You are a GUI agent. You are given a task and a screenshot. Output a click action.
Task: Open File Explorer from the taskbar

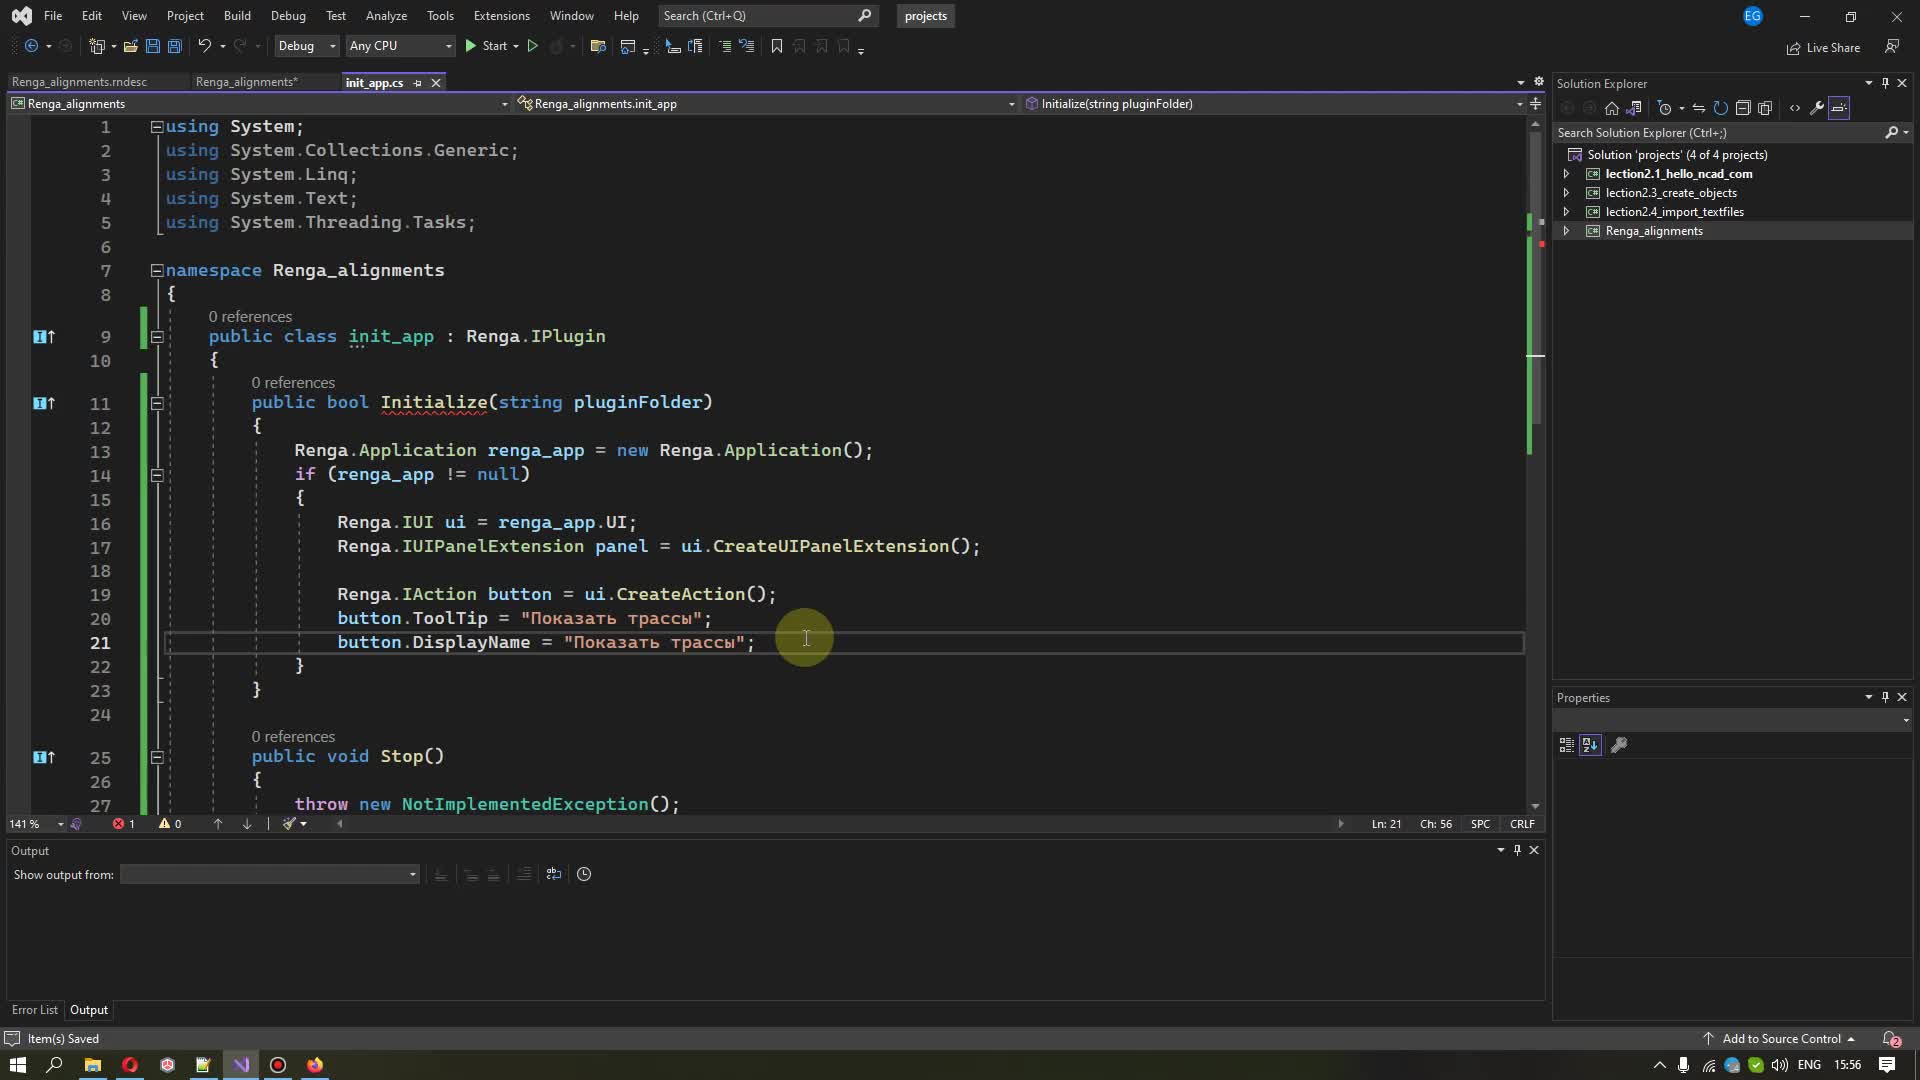(x=92, y=1065)
